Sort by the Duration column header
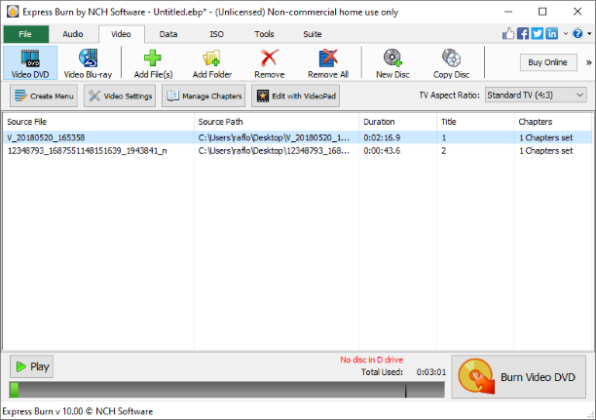The image size is (596, 420). (x=398, y=122)
